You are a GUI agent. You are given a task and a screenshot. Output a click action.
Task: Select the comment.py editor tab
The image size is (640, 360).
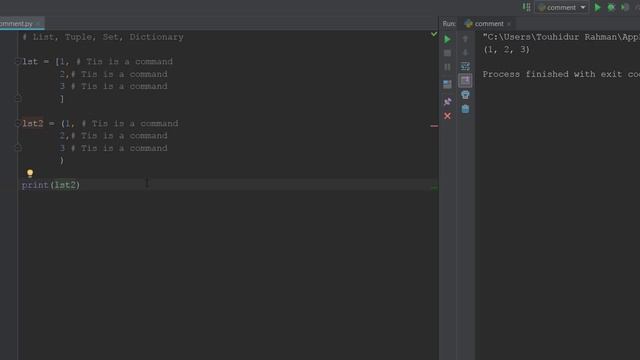[16, 24]
